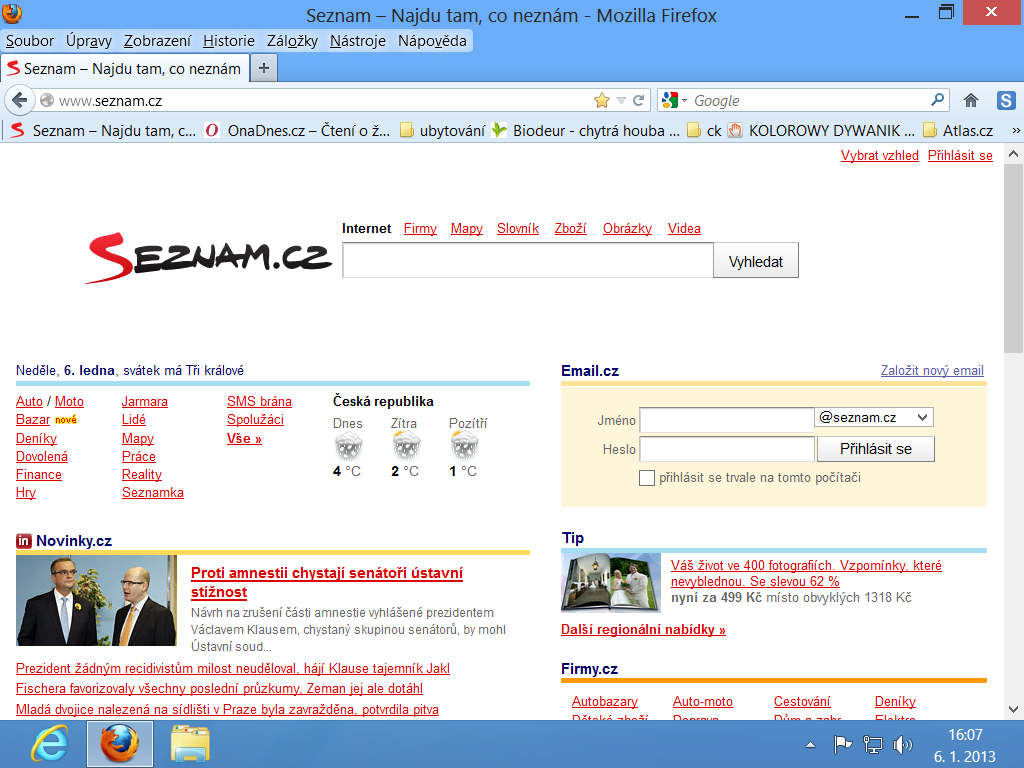The image size is (1024, 768).
Task: Open the Úpravy menu
Action: [89, 41]
